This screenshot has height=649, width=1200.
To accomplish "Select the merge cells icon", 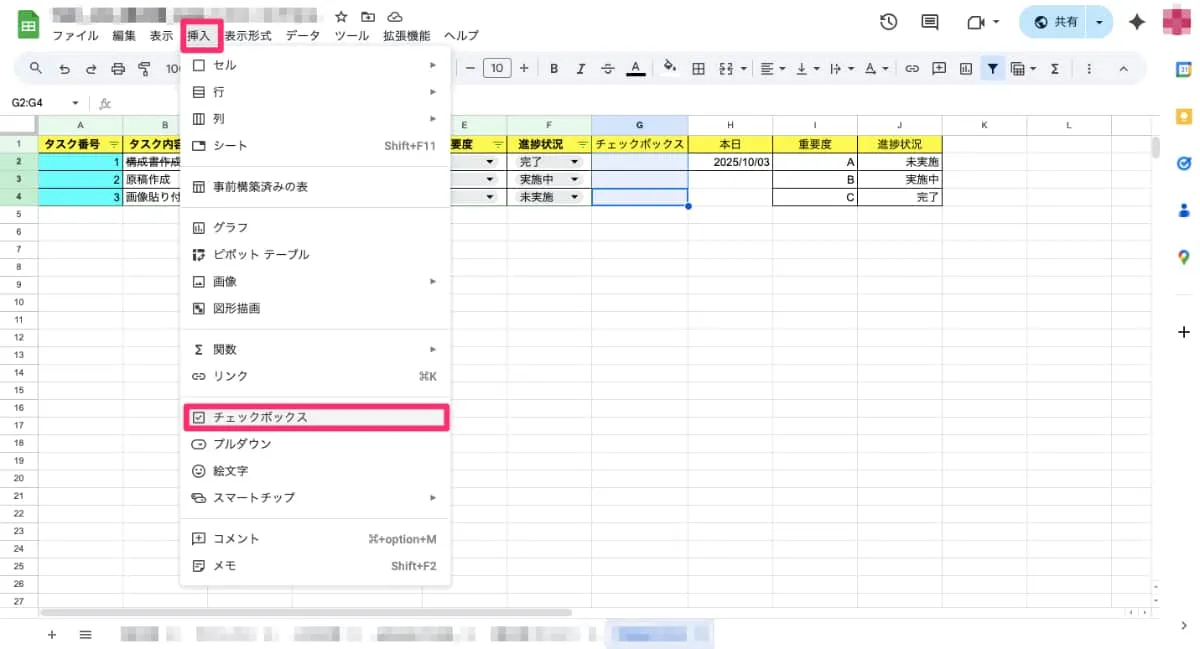I will pos(725,68).
